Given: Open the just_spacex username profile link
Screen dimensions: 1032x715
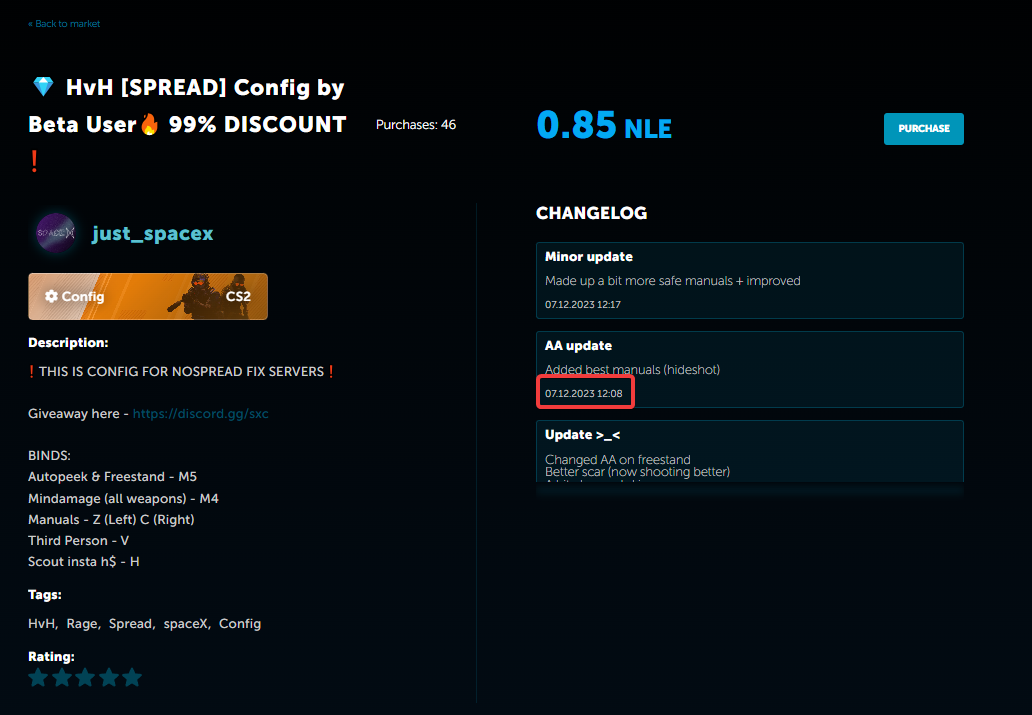Looking at the screenshot, I should point(152,234).
